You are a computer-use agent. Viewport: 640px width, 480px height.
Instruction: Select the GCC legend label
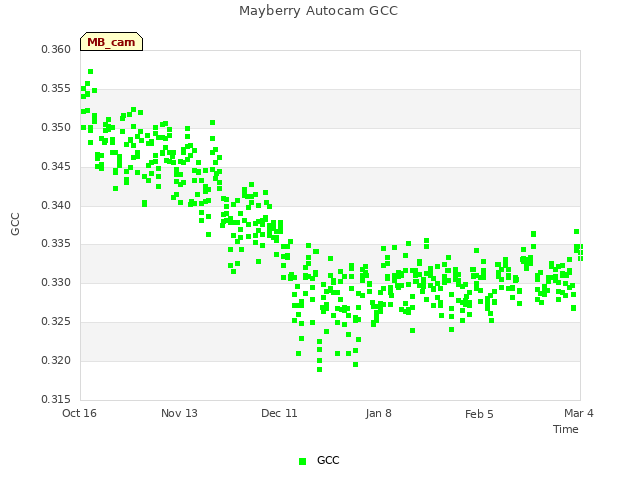(328, 460)
